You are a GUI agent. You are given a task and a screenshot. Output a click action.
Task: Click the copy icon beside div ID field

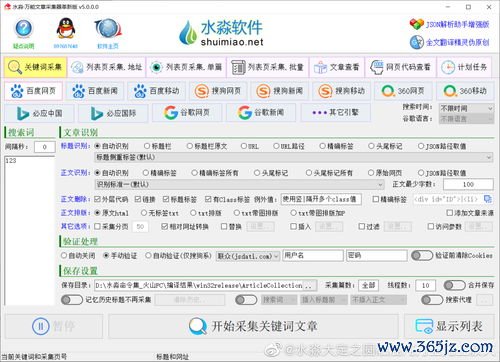pyautogui.click(x=488, y=199)
